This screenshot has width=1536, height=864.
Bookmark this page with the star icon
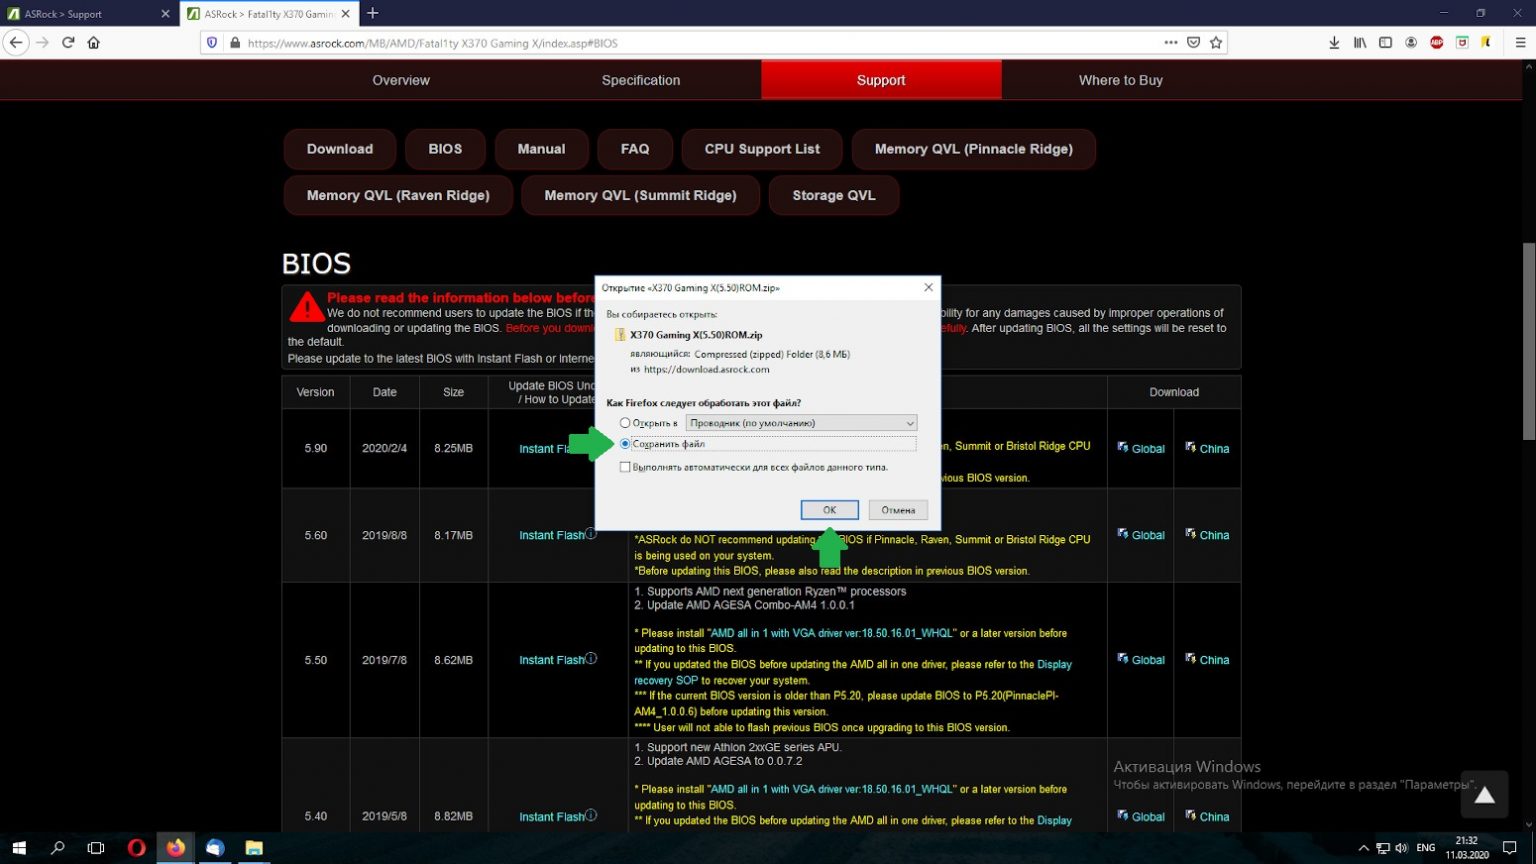[1216, 42]
